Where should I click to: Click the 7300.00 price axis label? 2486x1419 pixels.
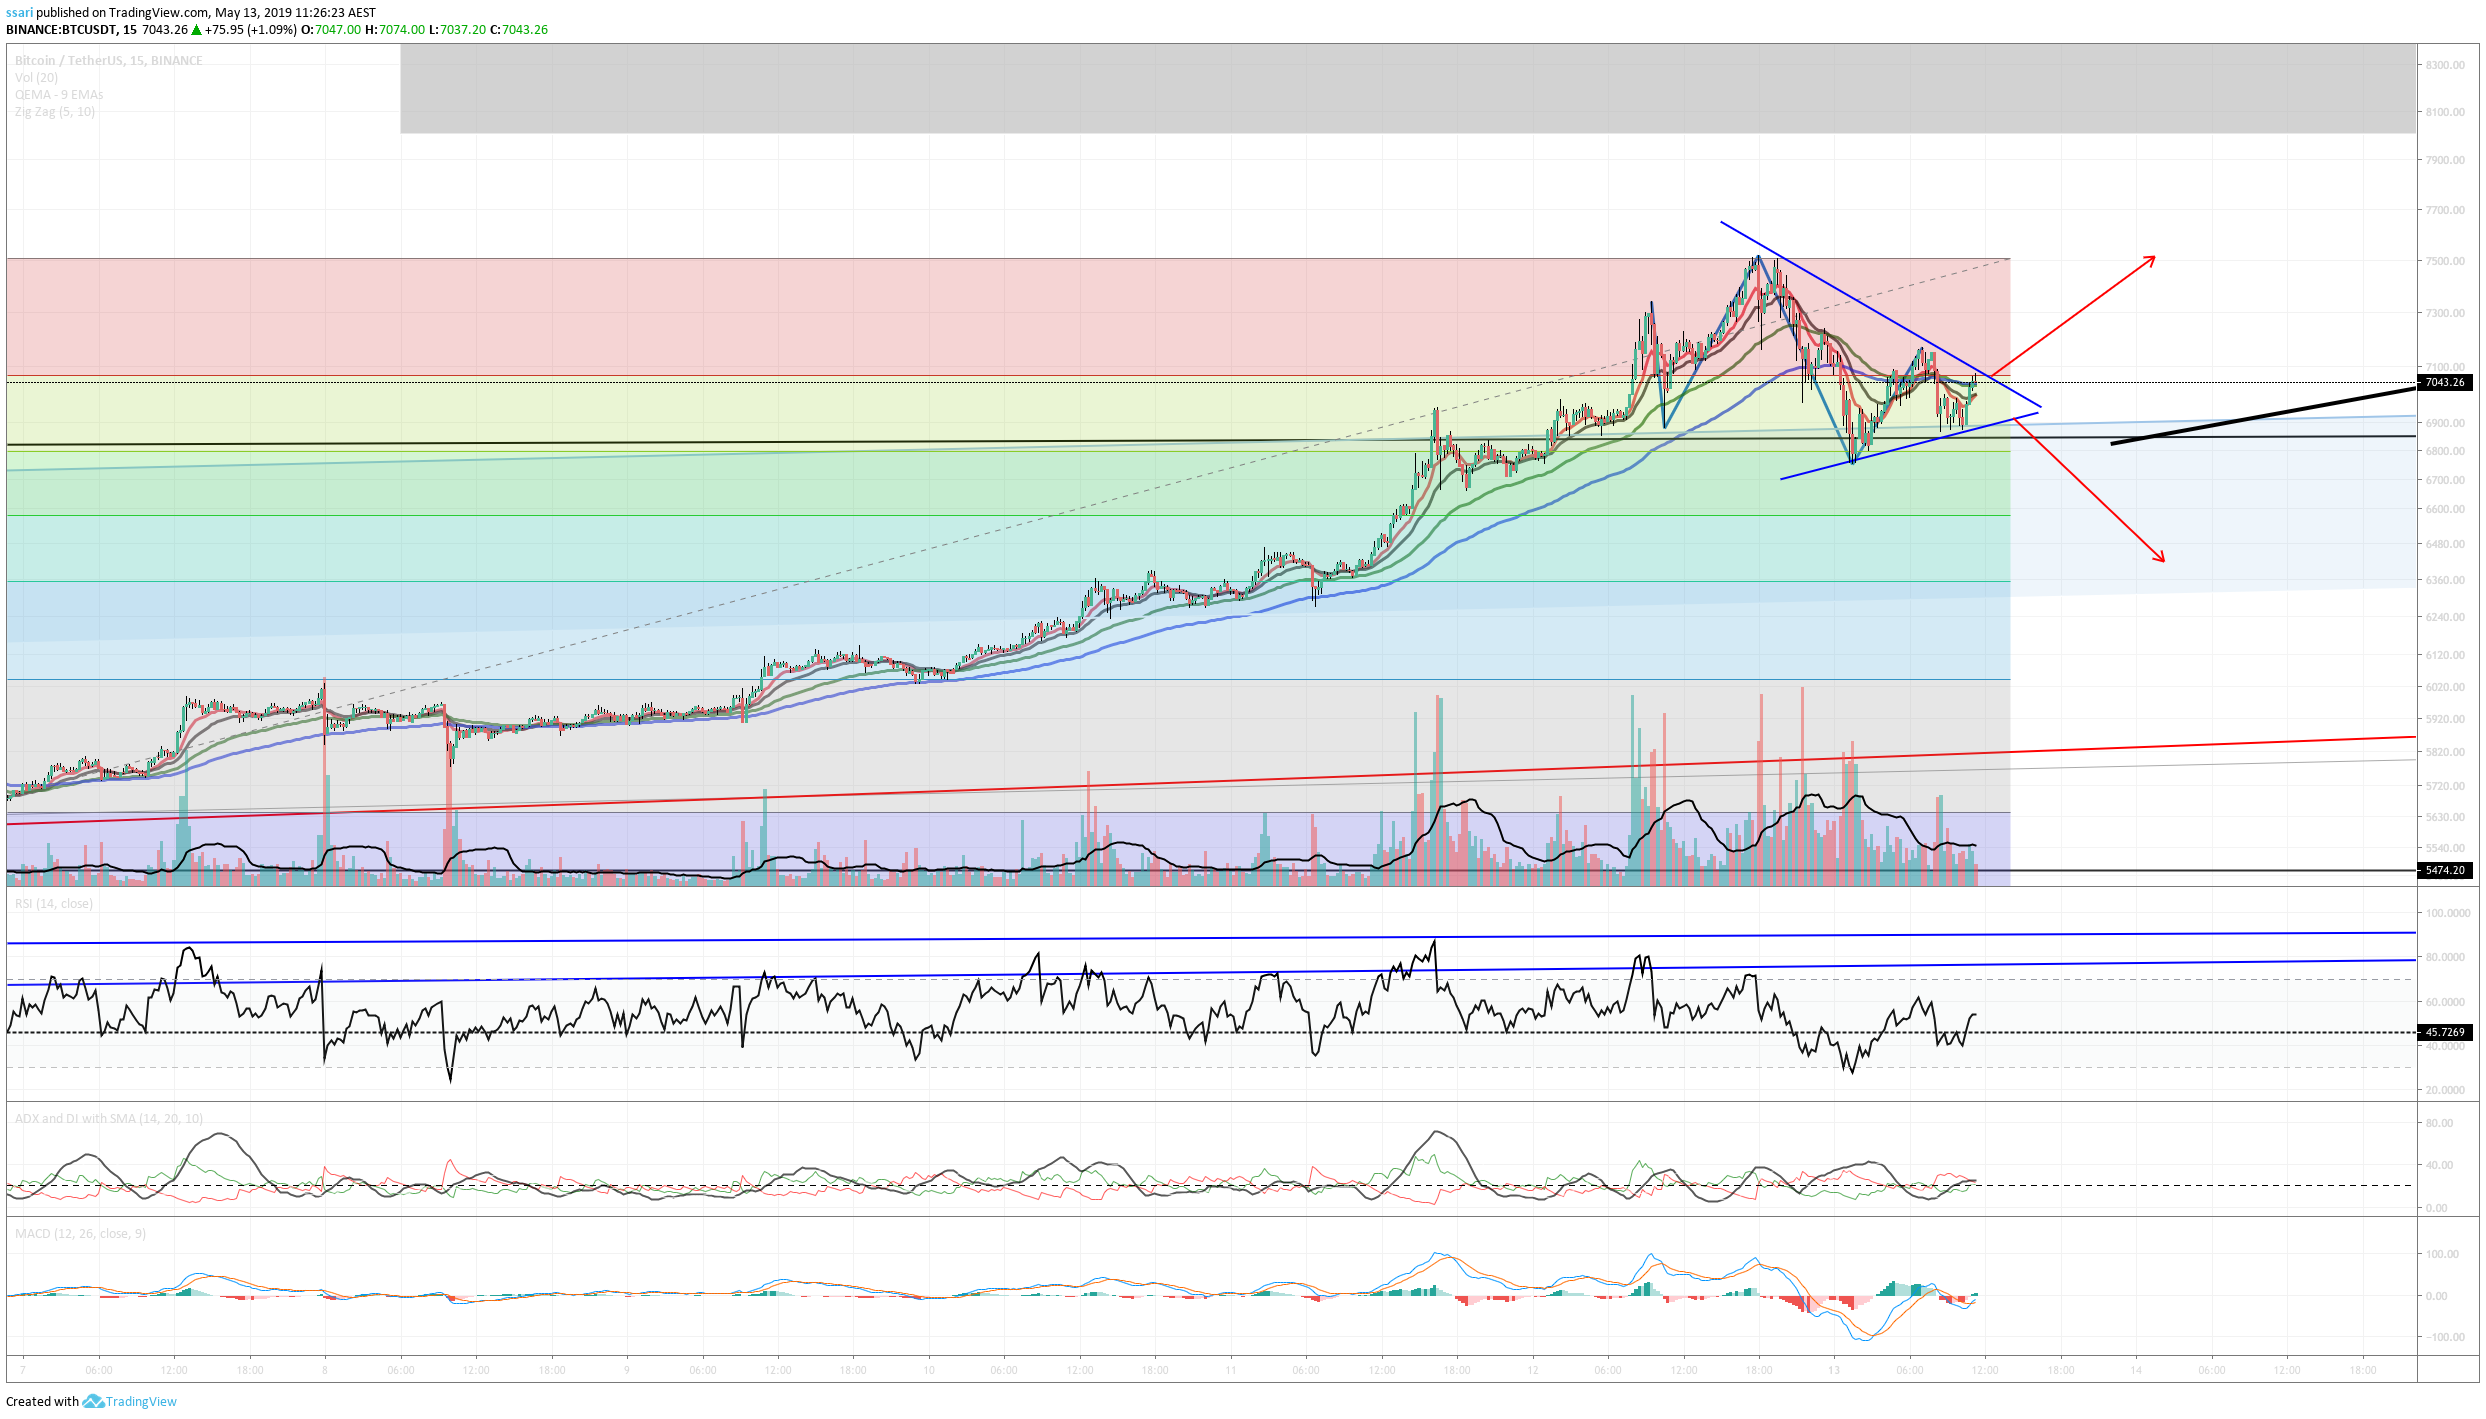(x=2445, y=313)
